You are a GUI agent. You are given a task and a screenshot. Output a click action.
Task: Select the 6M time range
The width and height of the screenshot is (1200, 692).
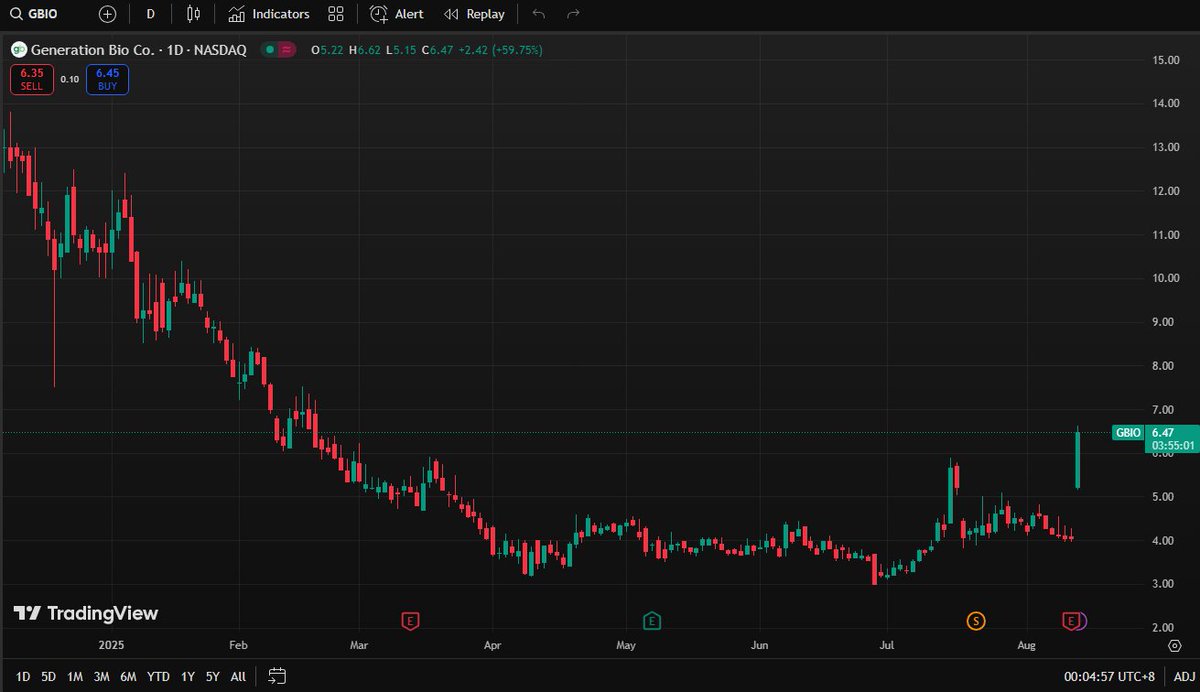click(128, 676)
